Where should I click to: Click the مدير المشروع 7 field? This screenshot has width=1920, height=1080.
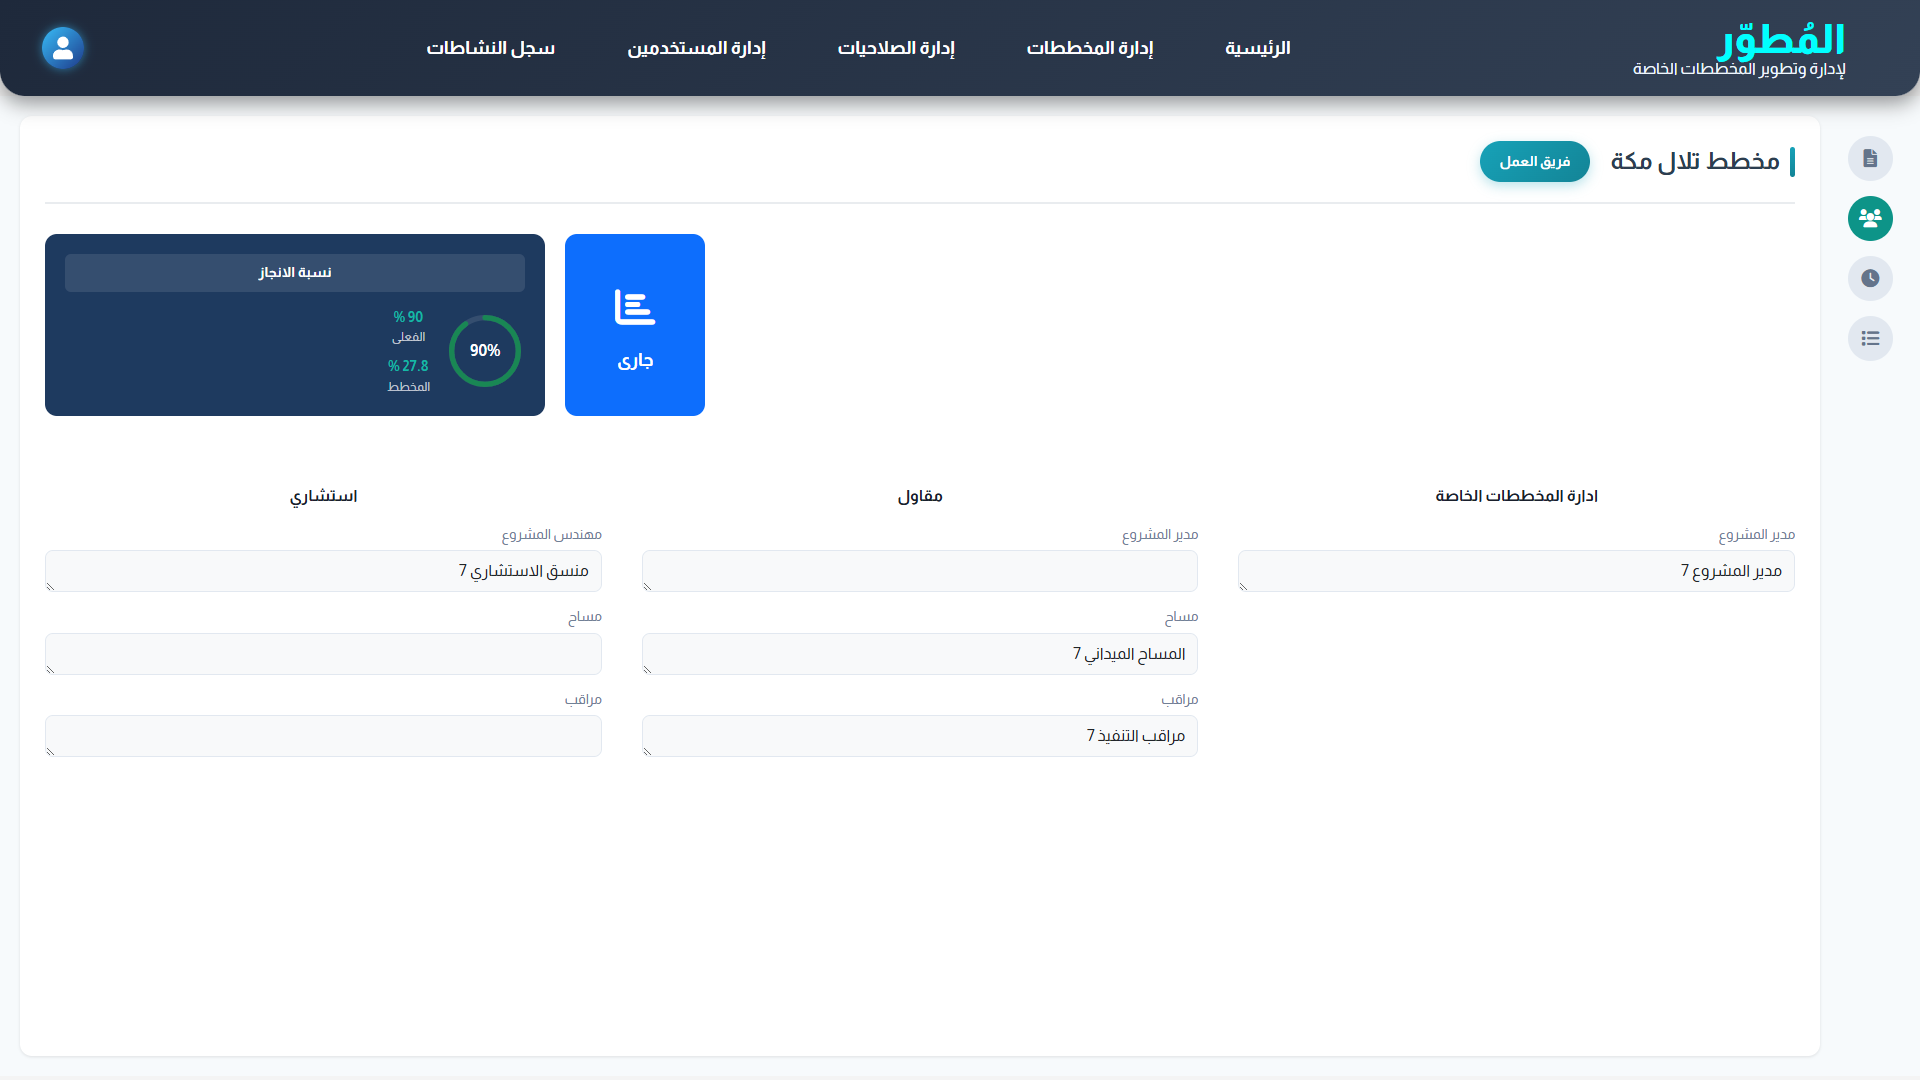(1516, 571)
